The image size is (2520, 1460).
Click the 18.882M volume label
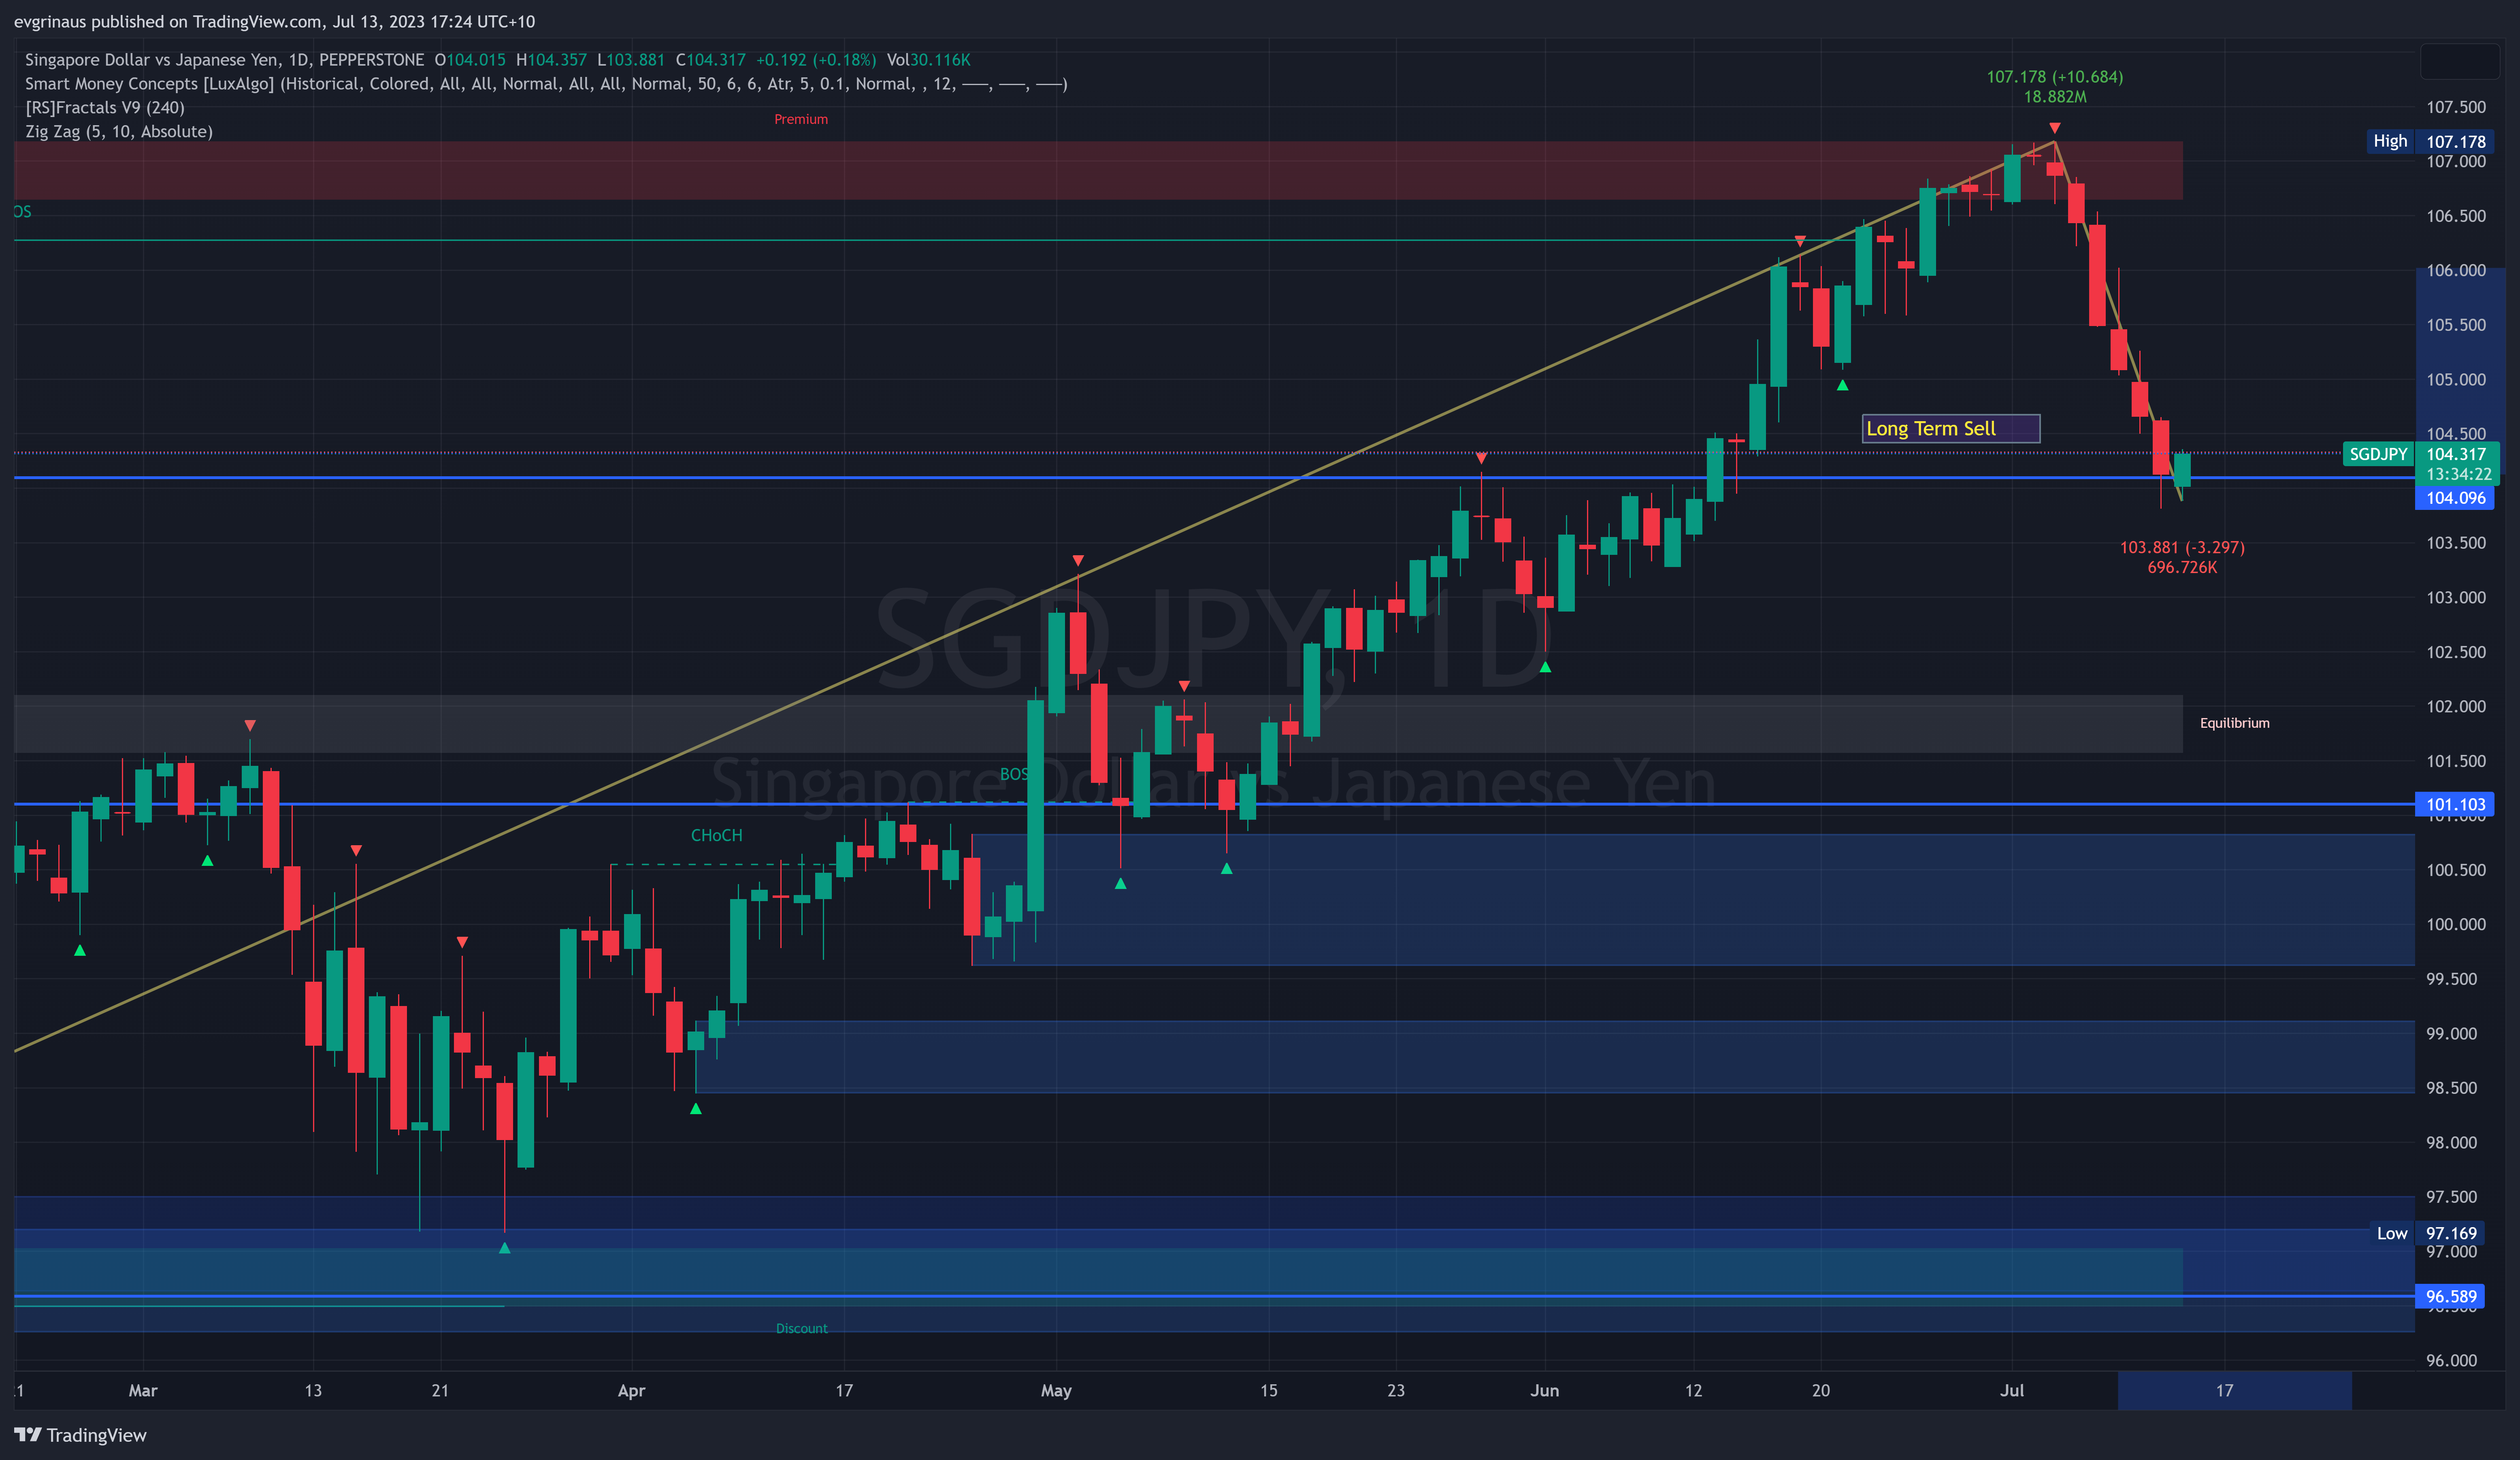(x=2055, y=97)
